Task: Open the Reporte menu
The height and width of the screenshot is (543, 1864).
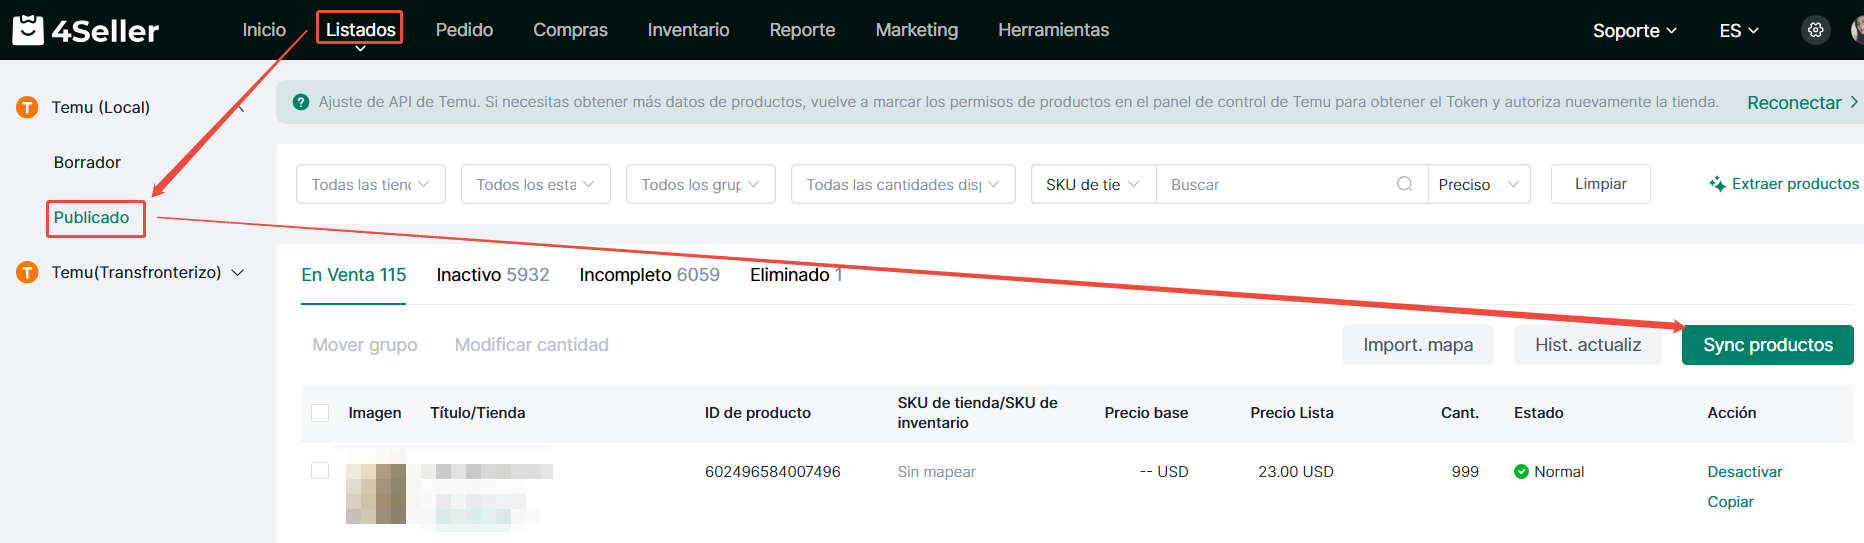Action: click(802, 30)
